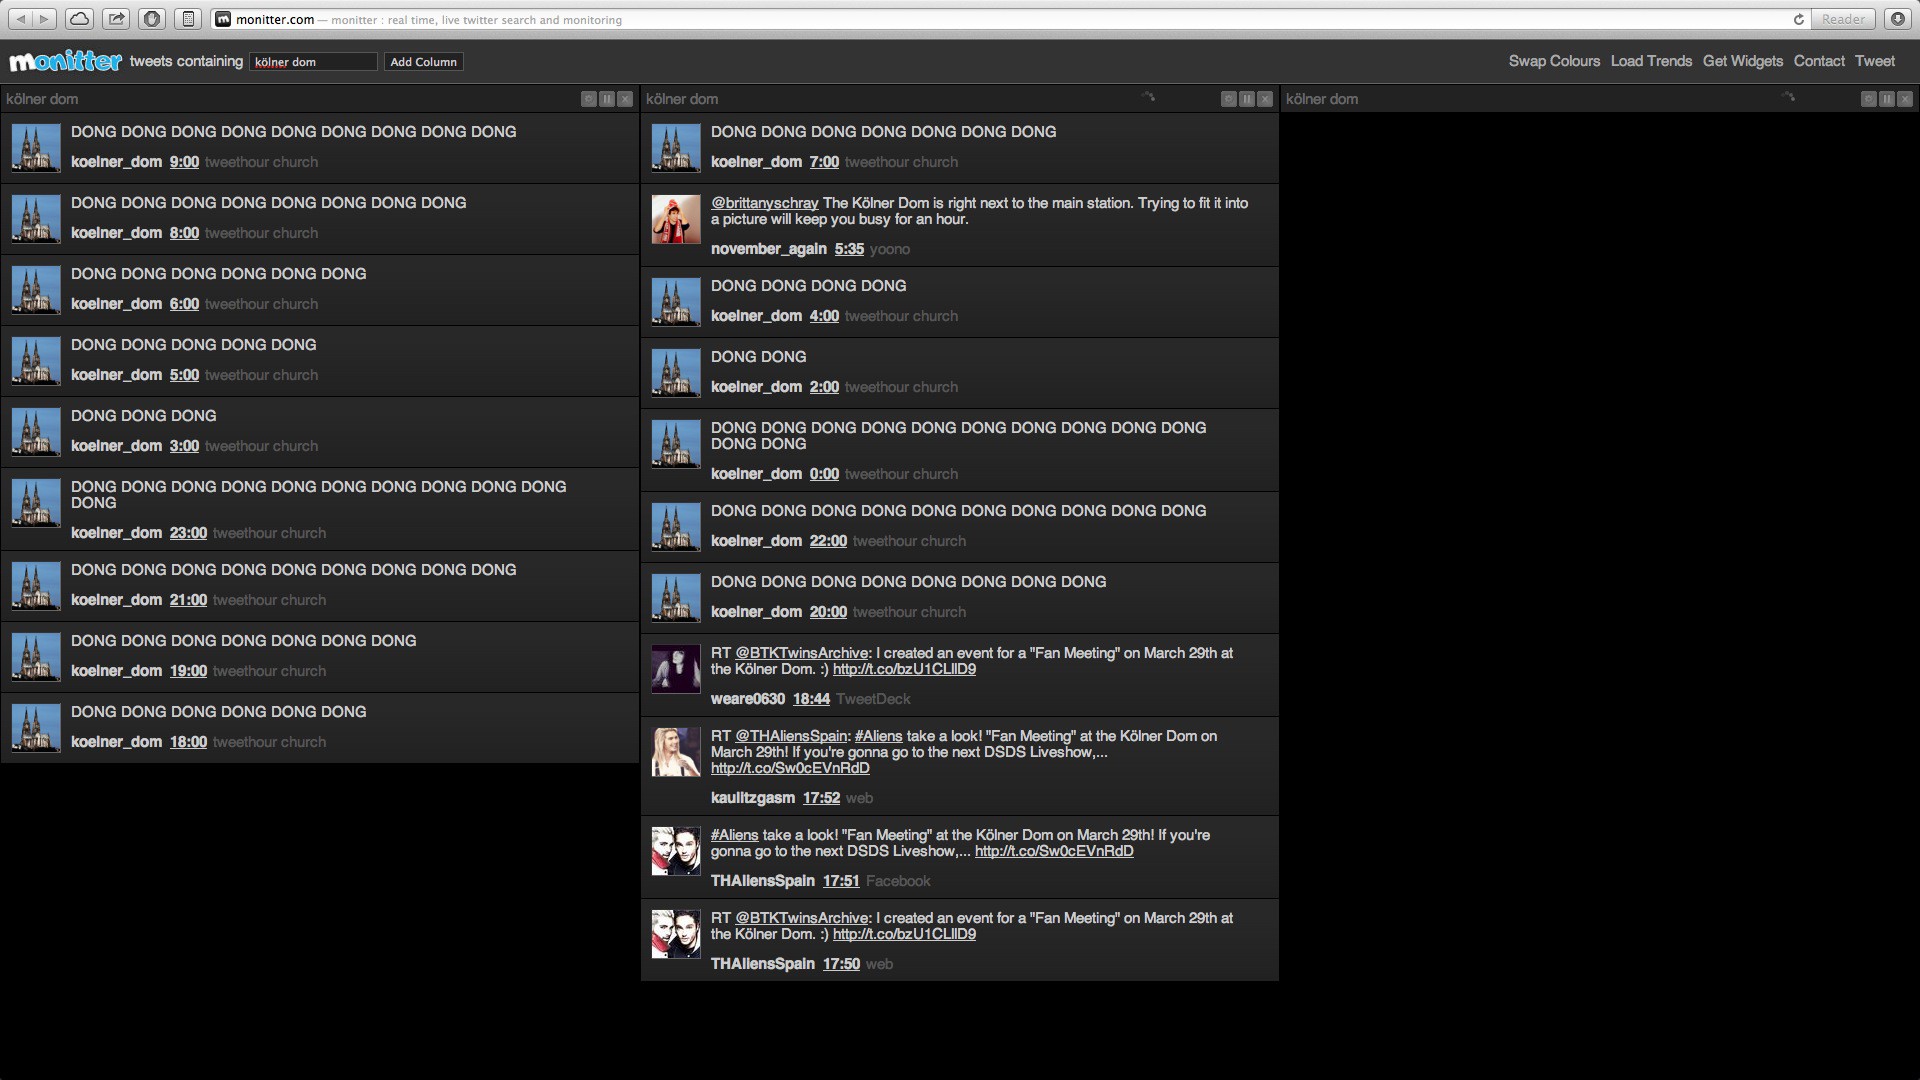Viewport: 1920px width, 1080px height.
Task: Pause the second kölner dom column
Action: pos(1247,99)
